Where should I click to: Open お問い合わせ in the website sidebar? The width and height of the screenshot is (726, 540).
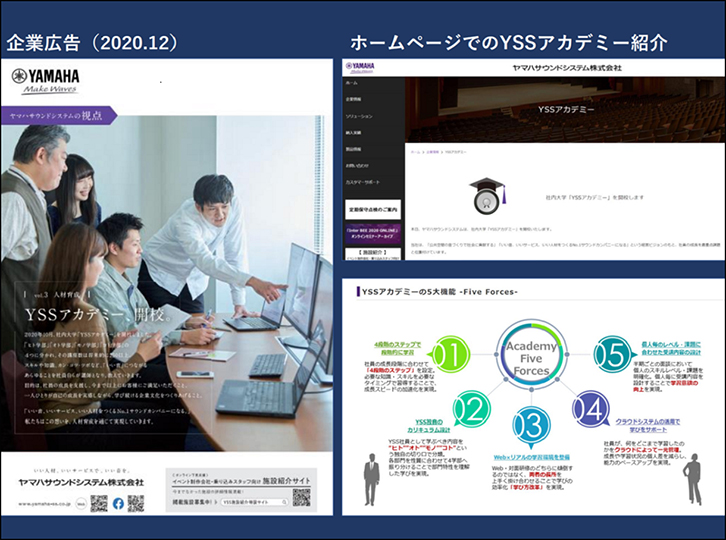click(x=357, y=165)
